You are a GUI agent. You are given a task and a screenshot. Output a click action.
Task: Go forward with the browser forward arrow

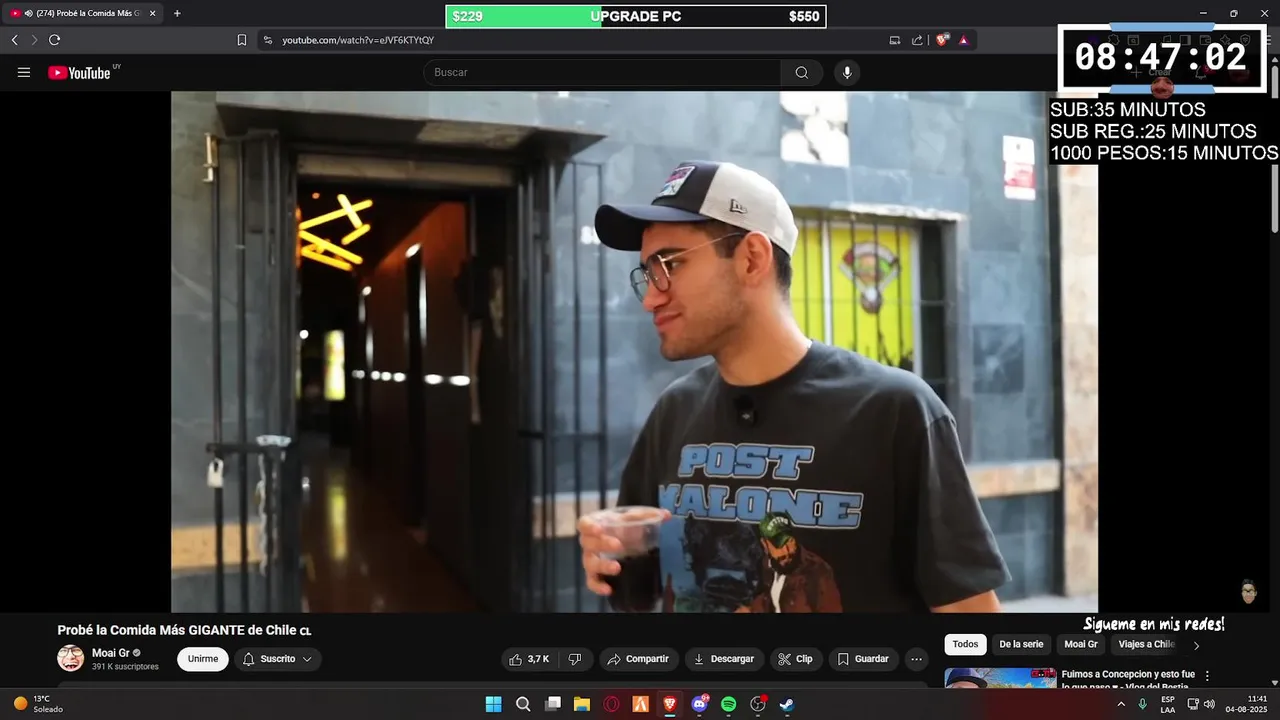coord(34,40)
